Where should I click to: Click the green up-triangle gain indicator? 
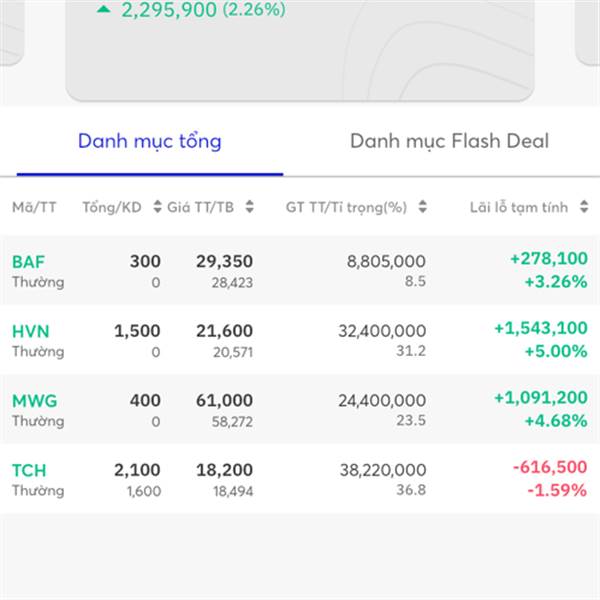104,10
